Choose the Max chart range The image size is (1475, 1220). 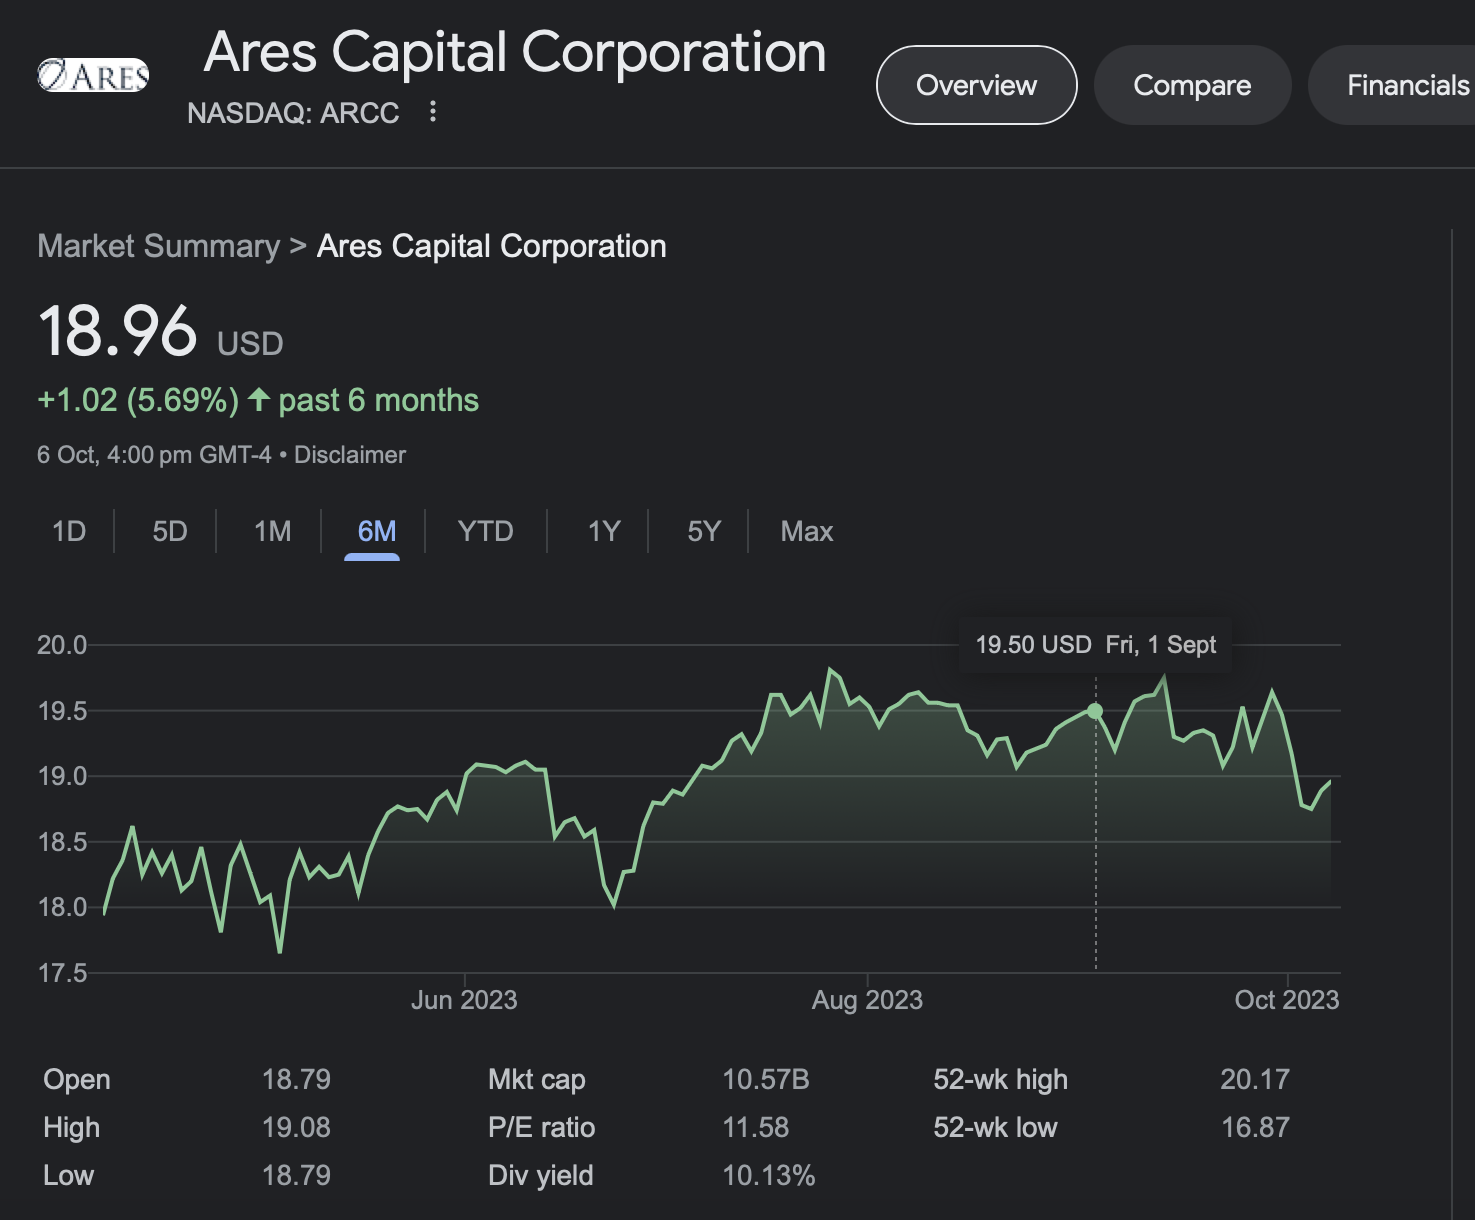pos(806,531)
